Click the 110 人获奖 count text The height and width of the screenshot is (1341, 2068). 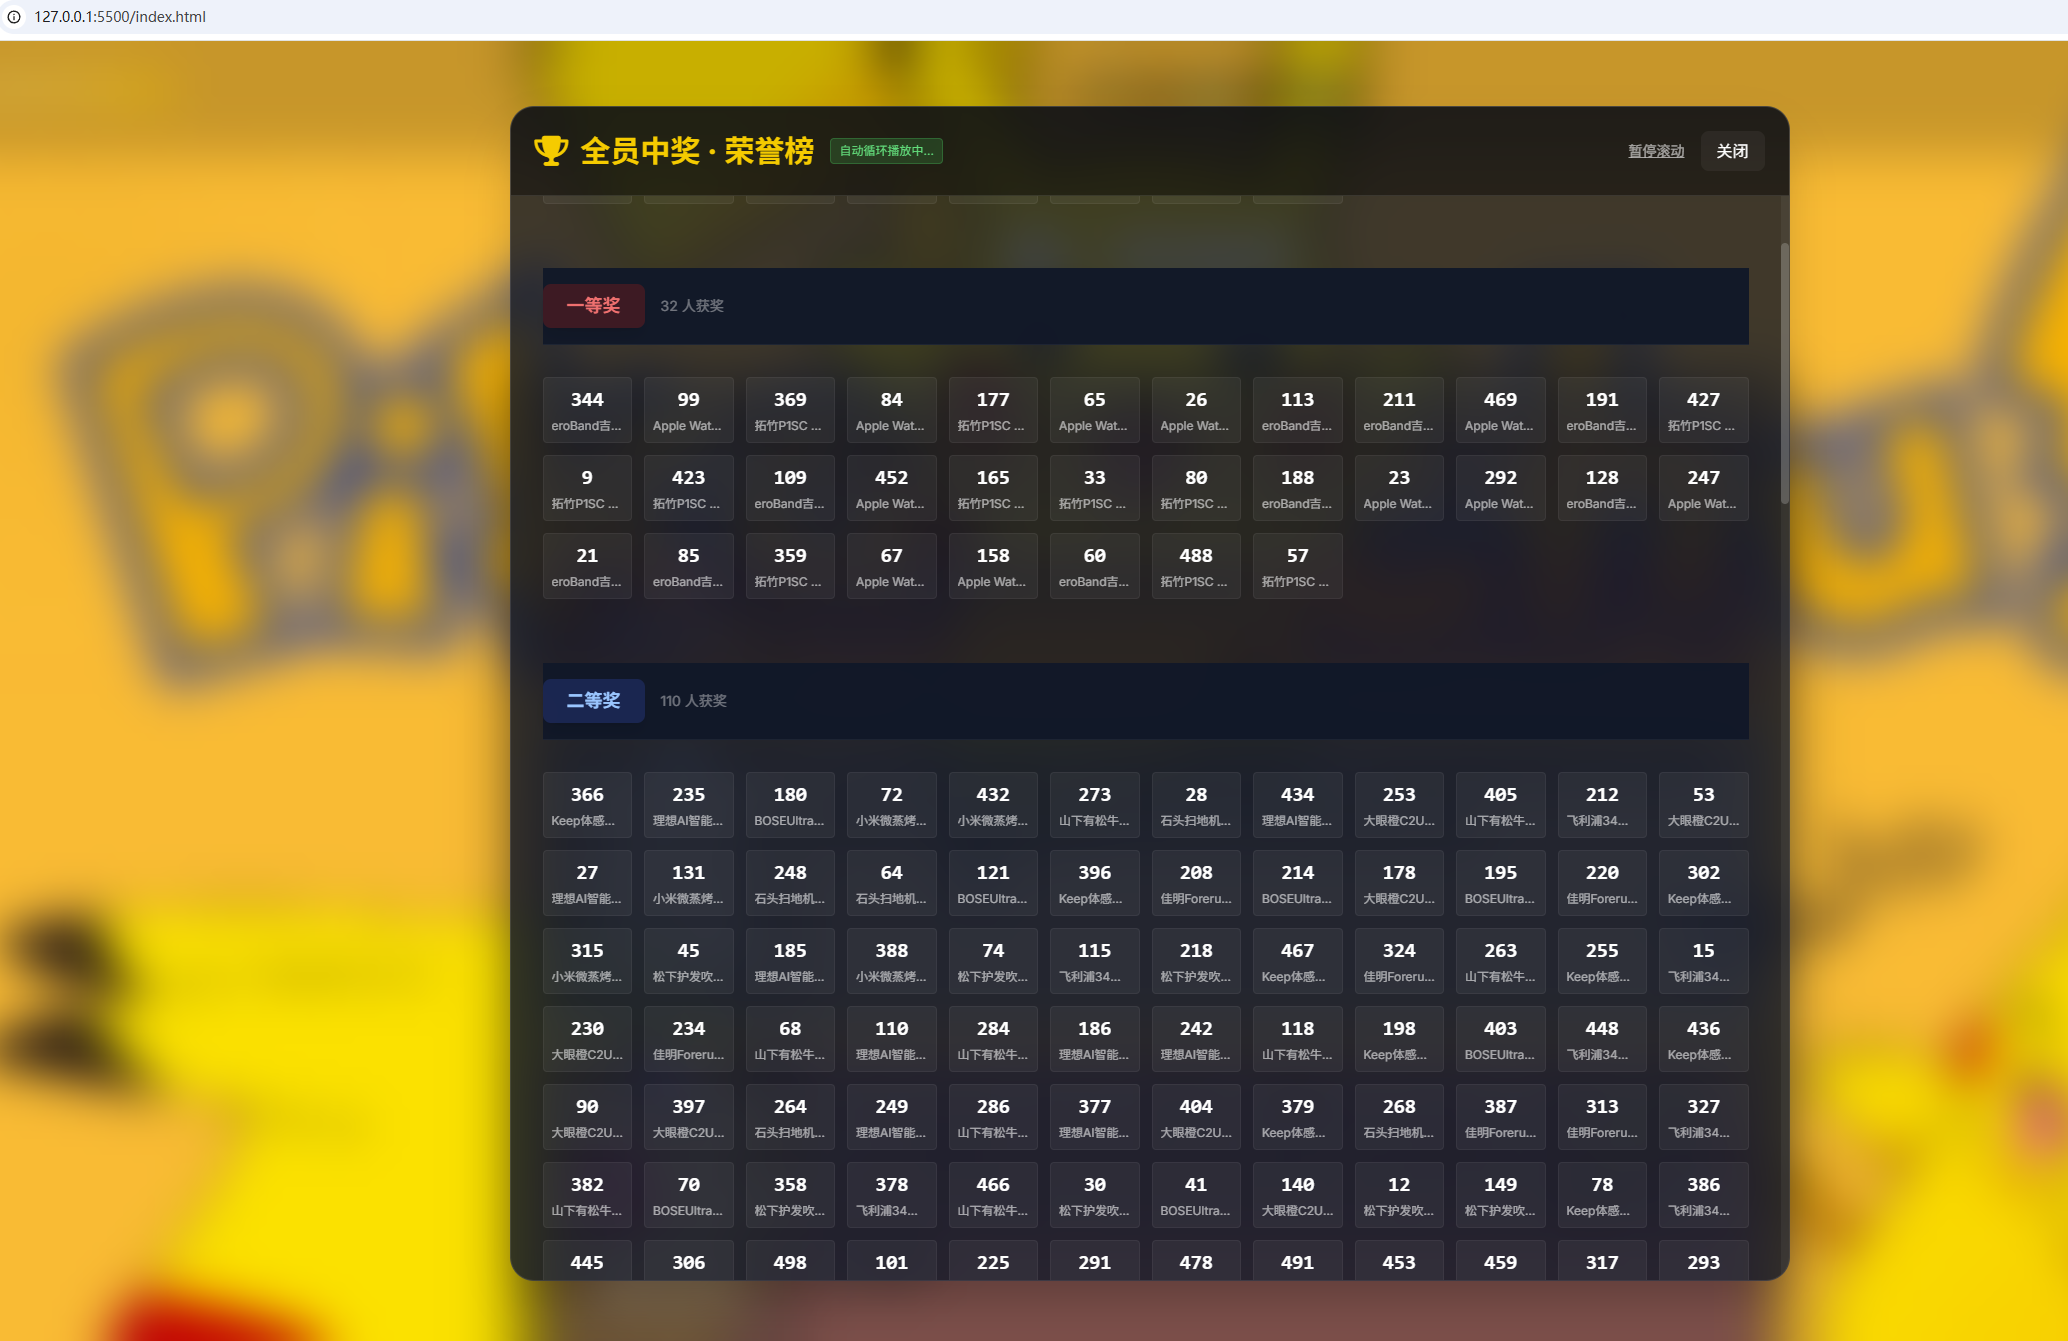click(693, 701)
